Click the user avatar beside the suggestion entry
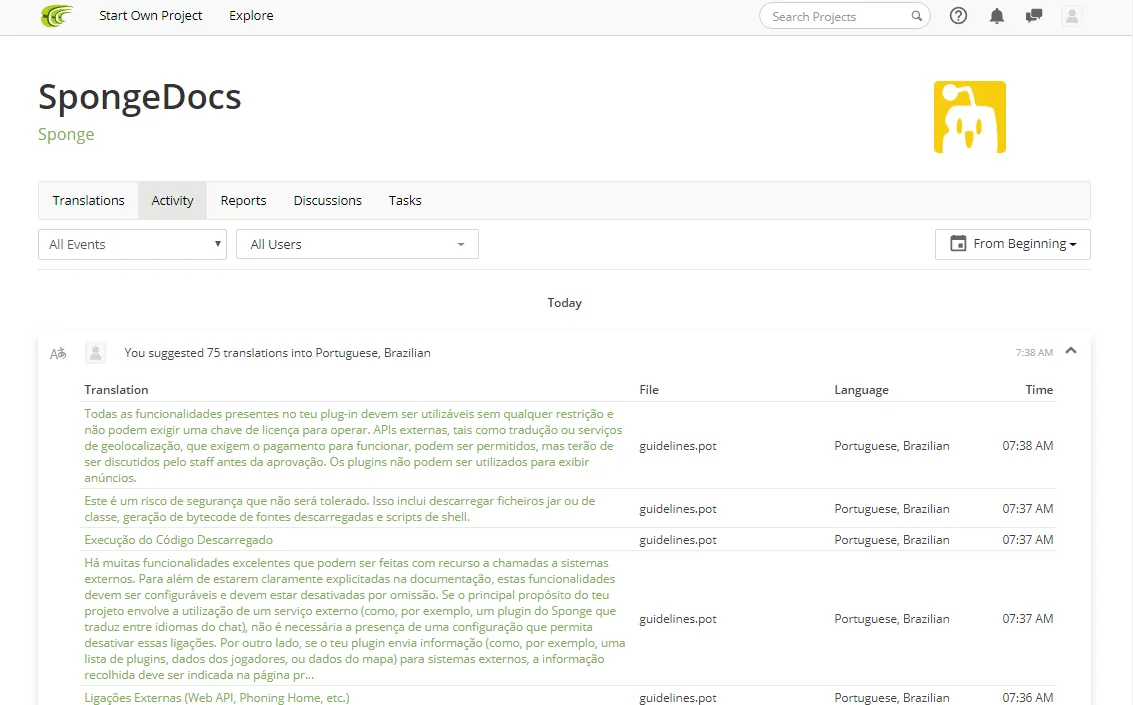The width and height of the screenshot is (1133, 705). pyautogui.click(x=95, y=352)
